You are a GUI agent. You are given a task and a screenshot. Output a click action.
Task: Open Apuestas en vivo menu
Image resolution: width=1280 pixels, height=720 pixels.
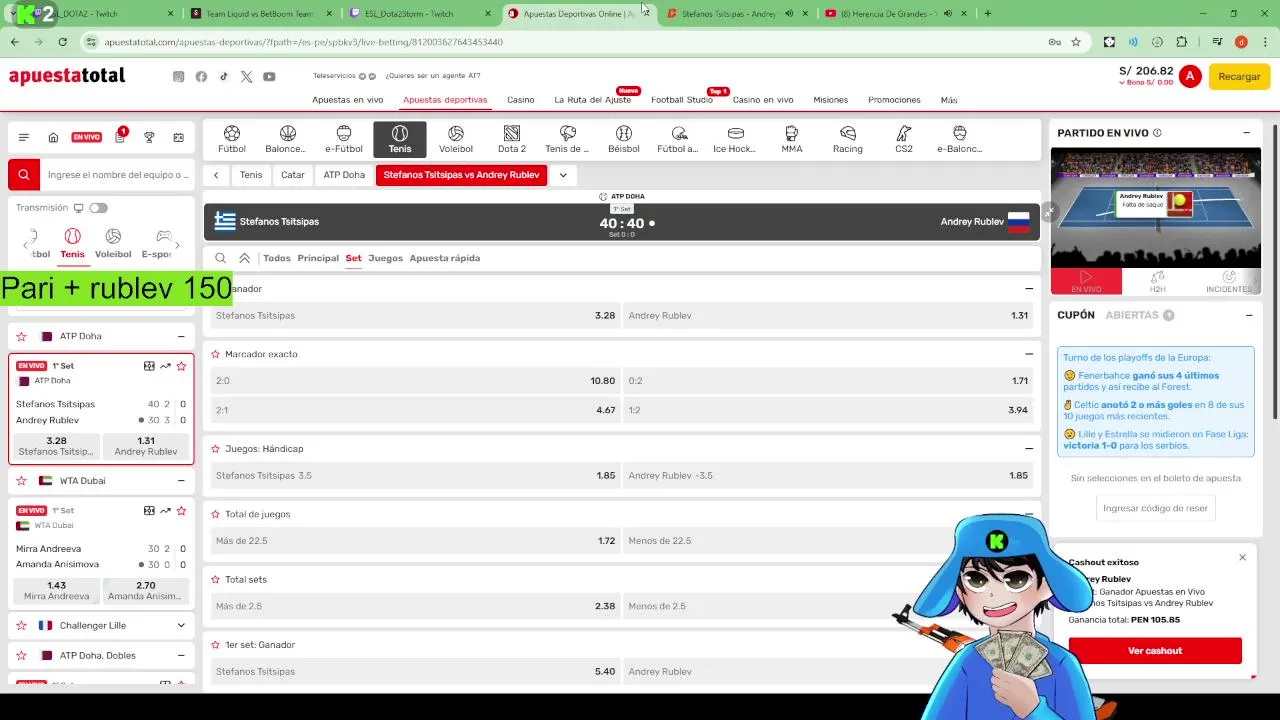tap(347, 100)
